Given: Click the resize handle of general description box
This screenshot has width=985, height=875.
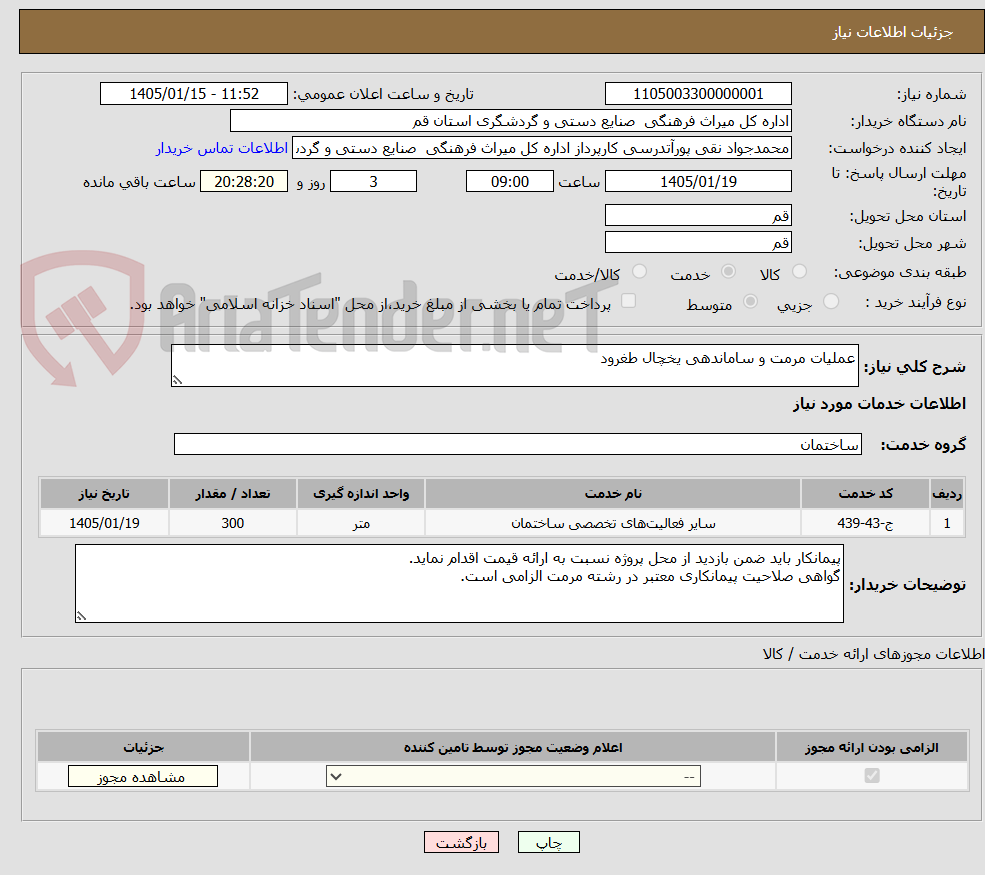Looking at the screenshot, I should [x=178, y=380].
